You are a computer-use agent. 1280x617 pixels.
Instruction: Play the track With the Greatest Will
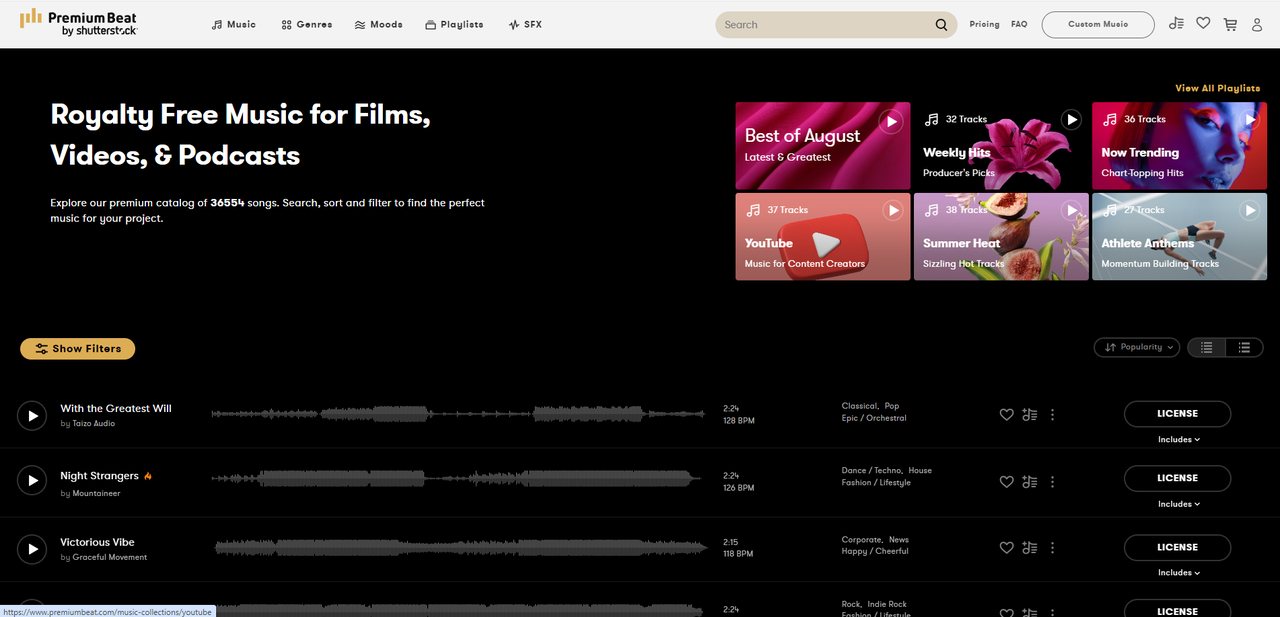(32, 415)
